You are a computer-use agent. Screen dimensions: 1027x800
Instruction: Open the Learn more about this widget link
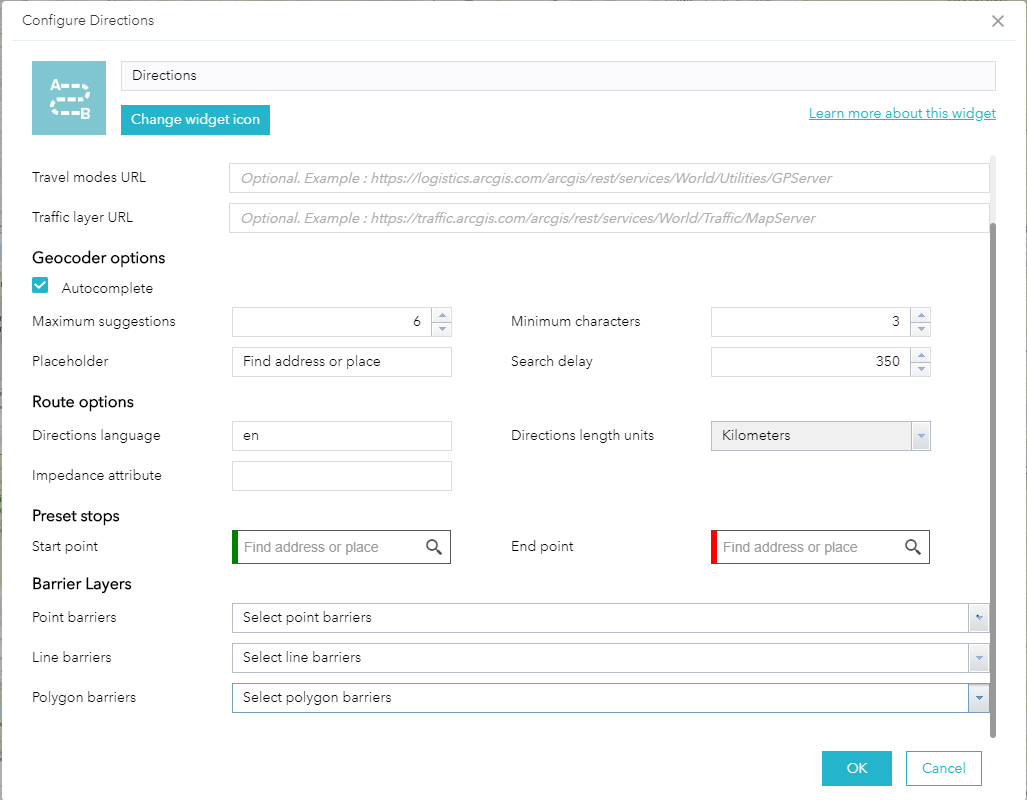[902, 113]
